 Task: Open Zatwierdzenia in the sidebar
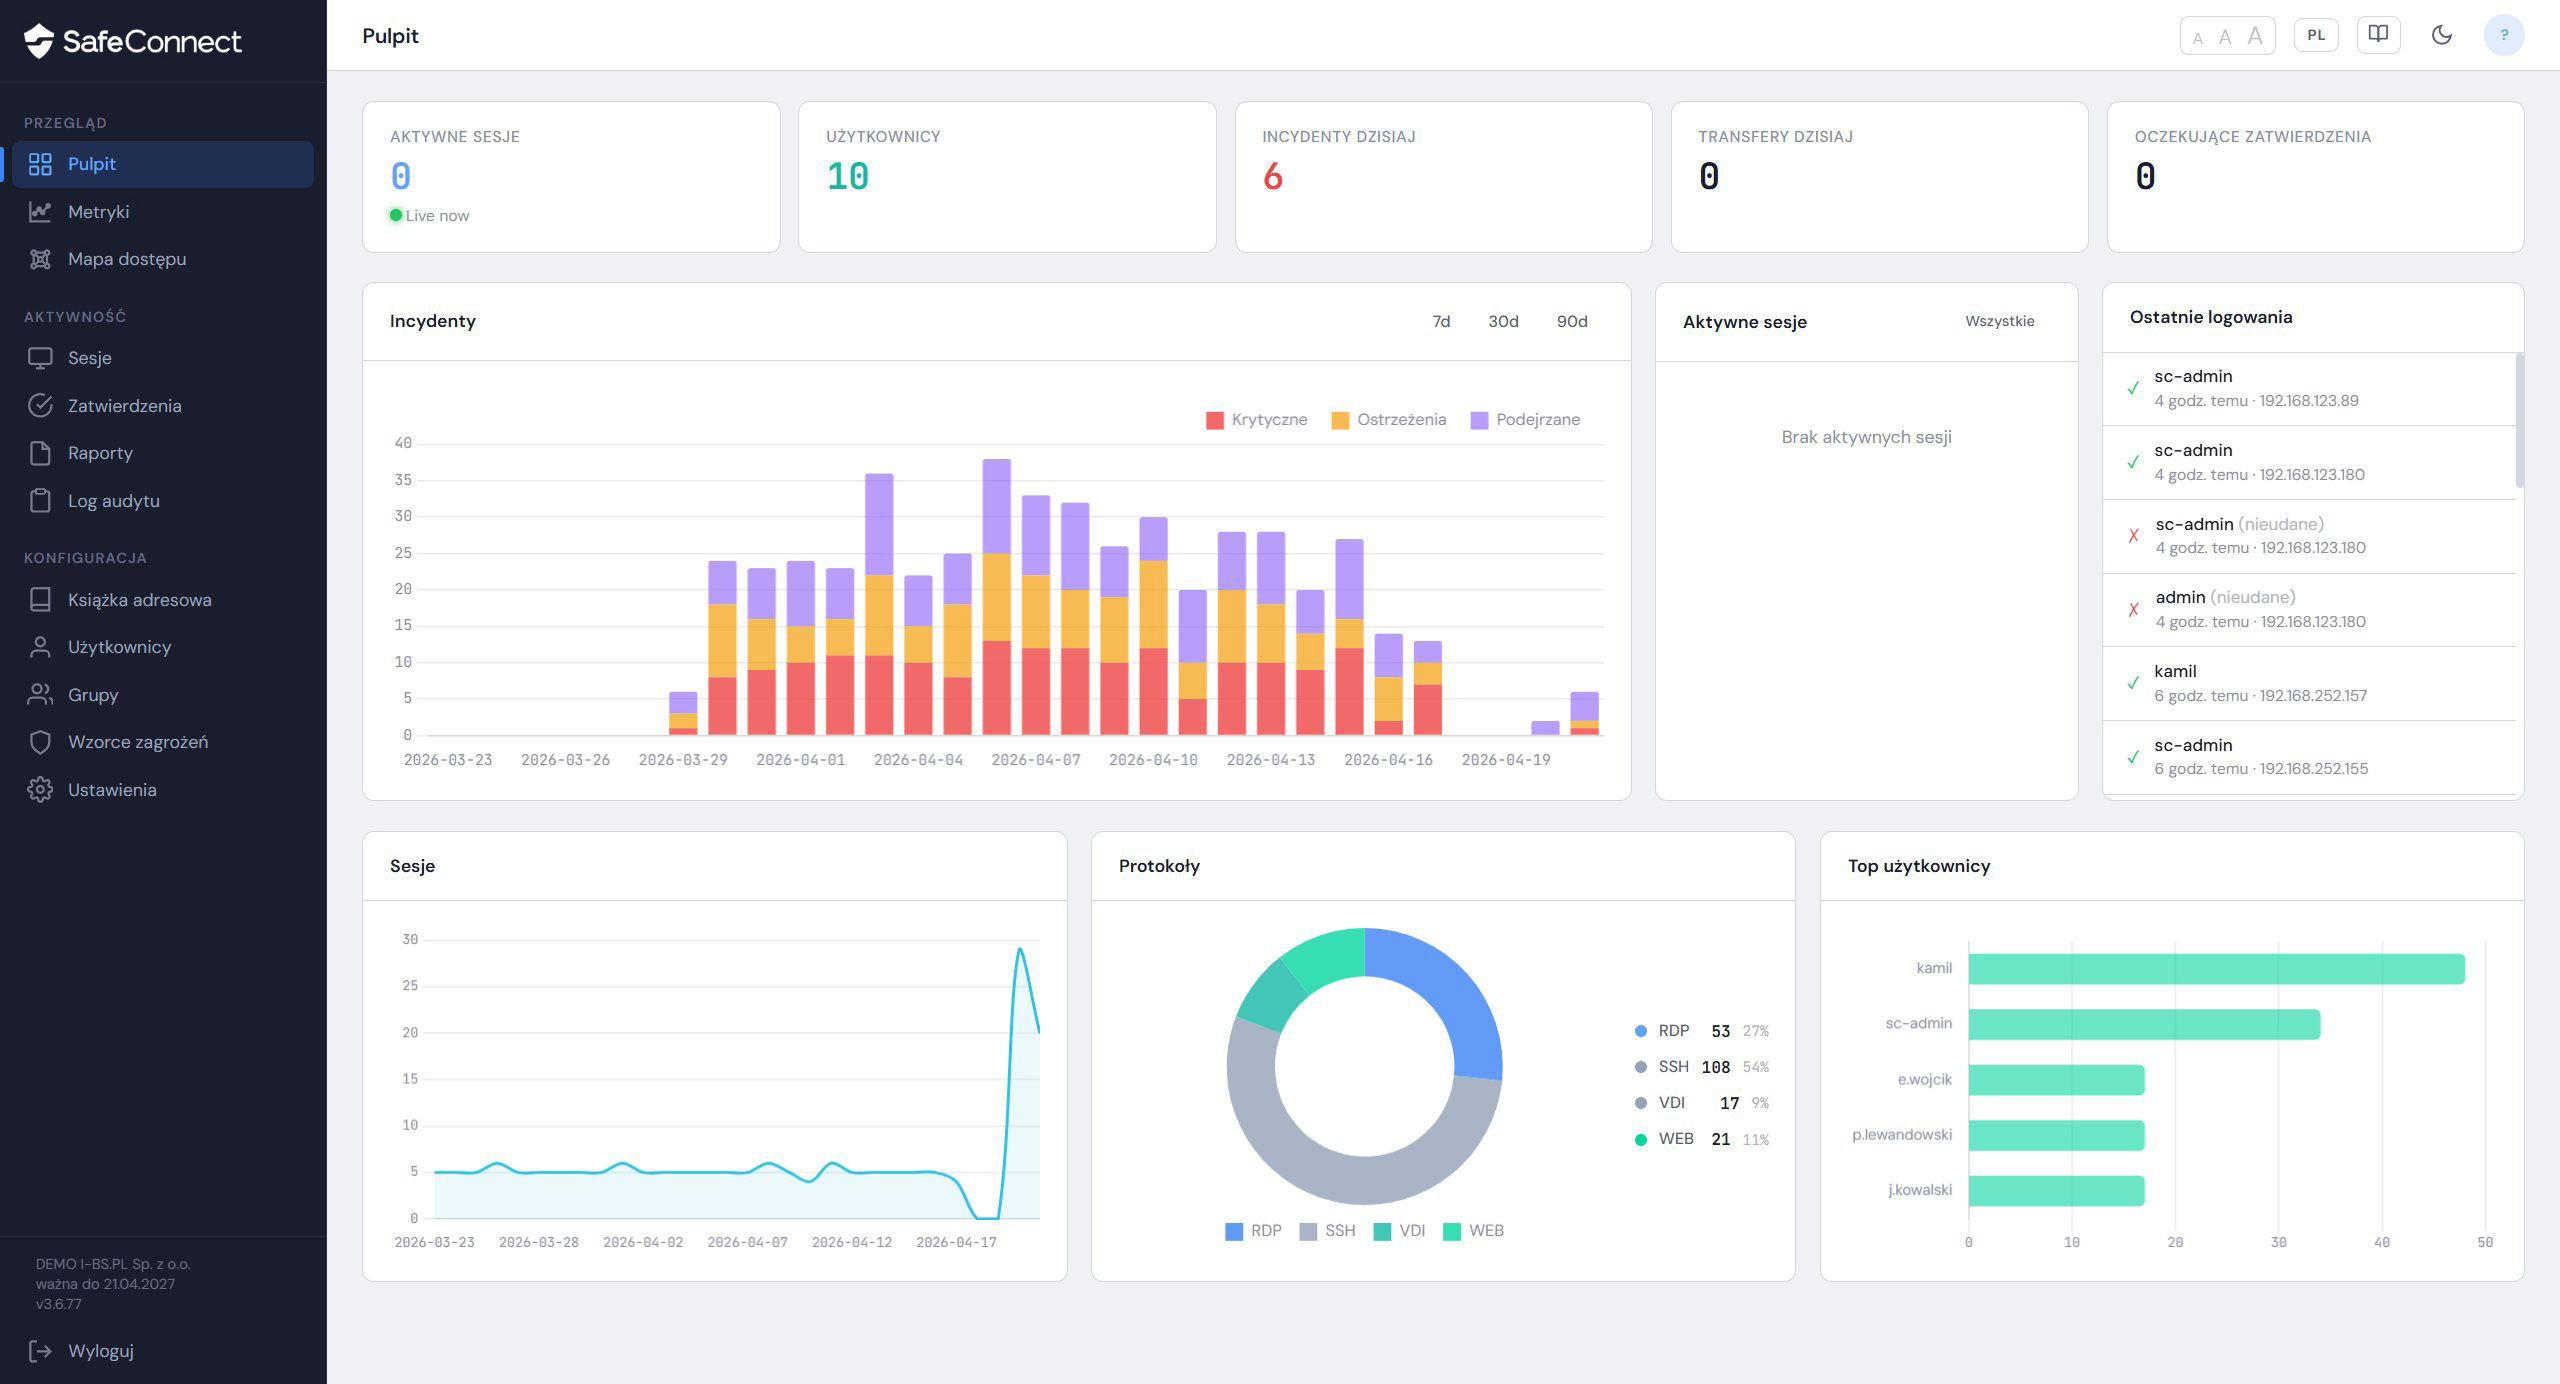click(x=163, y=405)
